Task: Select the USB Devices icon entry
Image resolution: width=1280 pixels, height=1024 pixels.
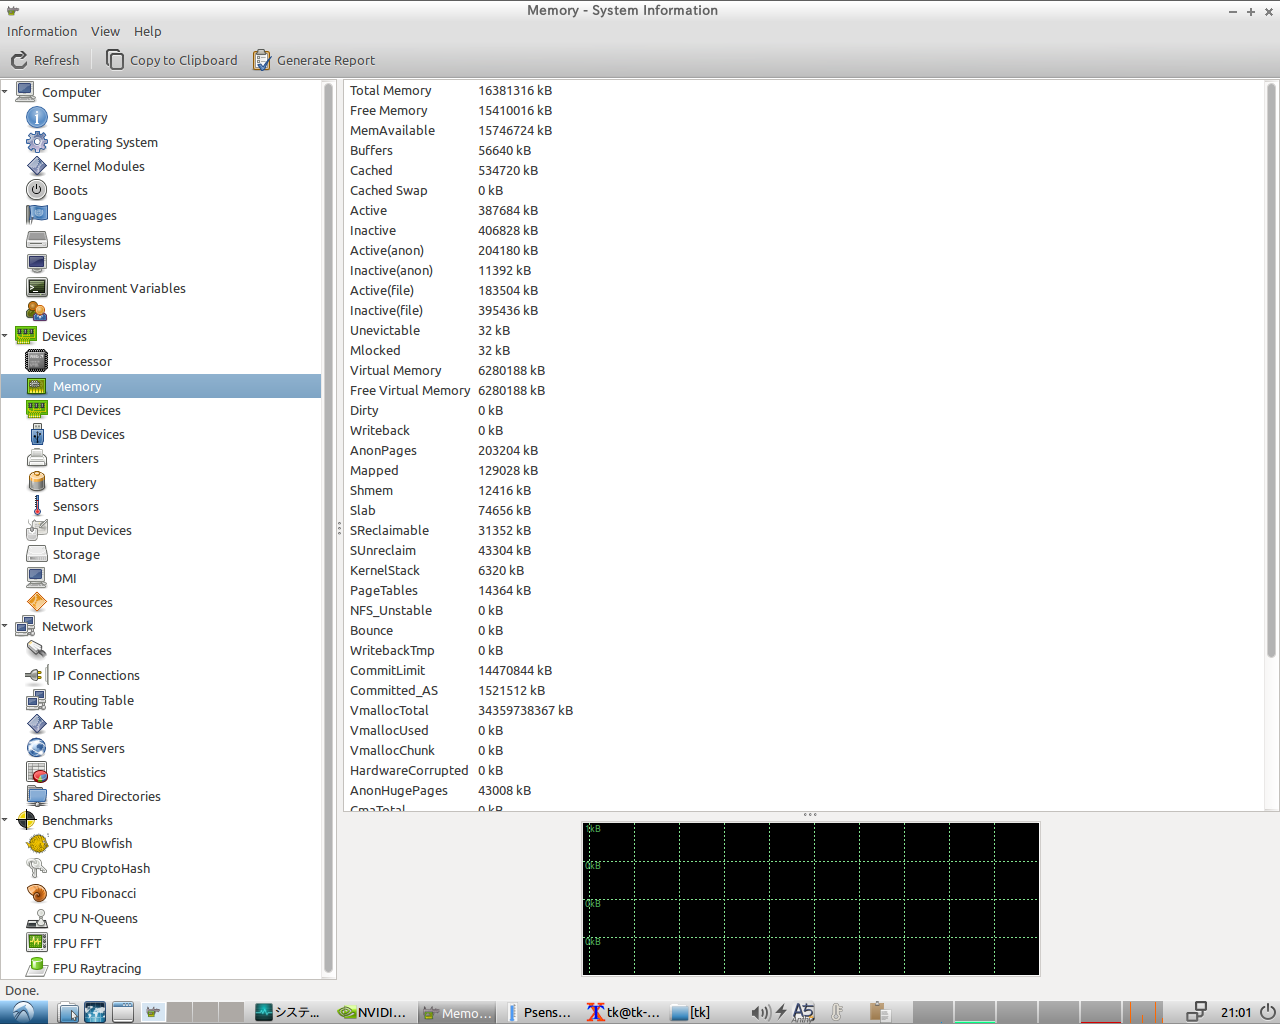Action: click(37, 434)
